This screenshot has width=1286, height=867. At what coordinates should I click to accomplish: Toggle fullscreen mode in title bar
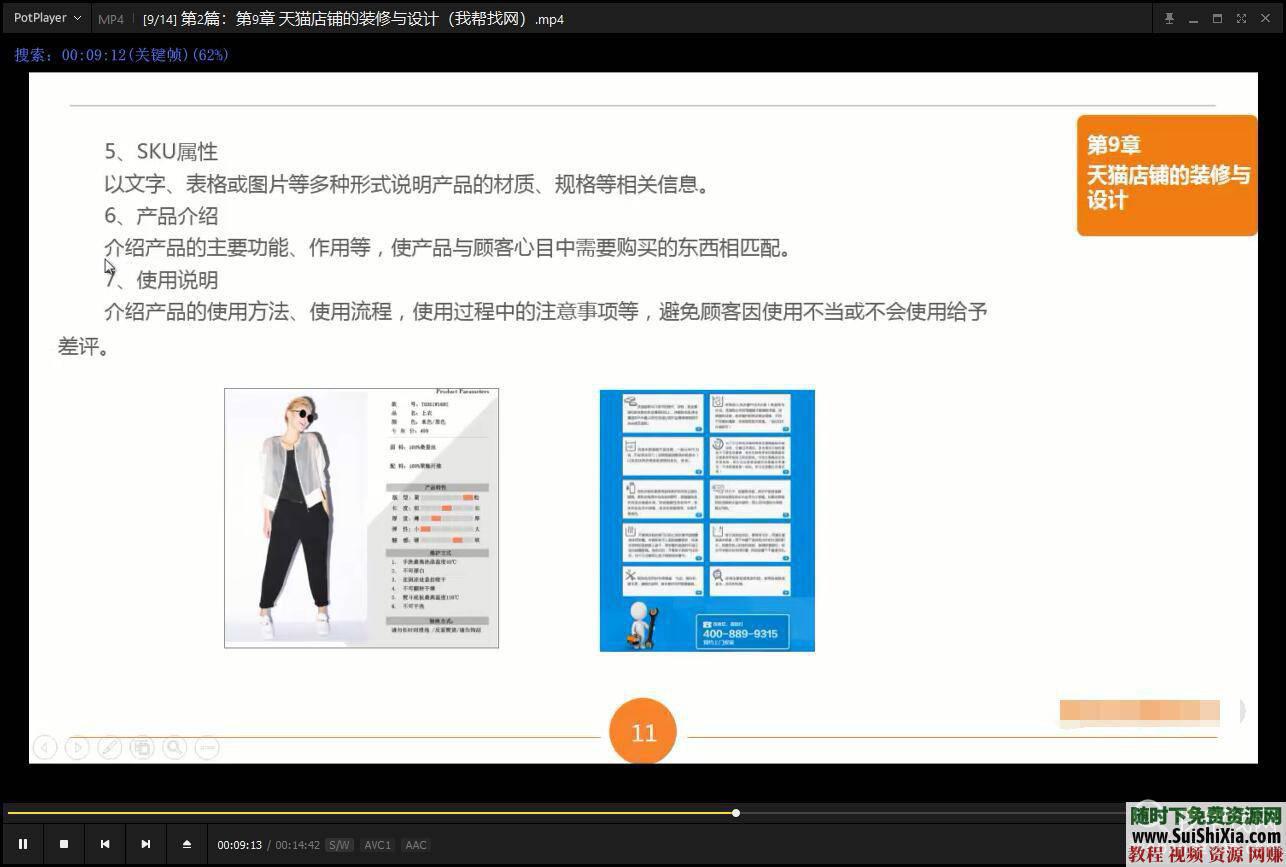point(1241,18)
